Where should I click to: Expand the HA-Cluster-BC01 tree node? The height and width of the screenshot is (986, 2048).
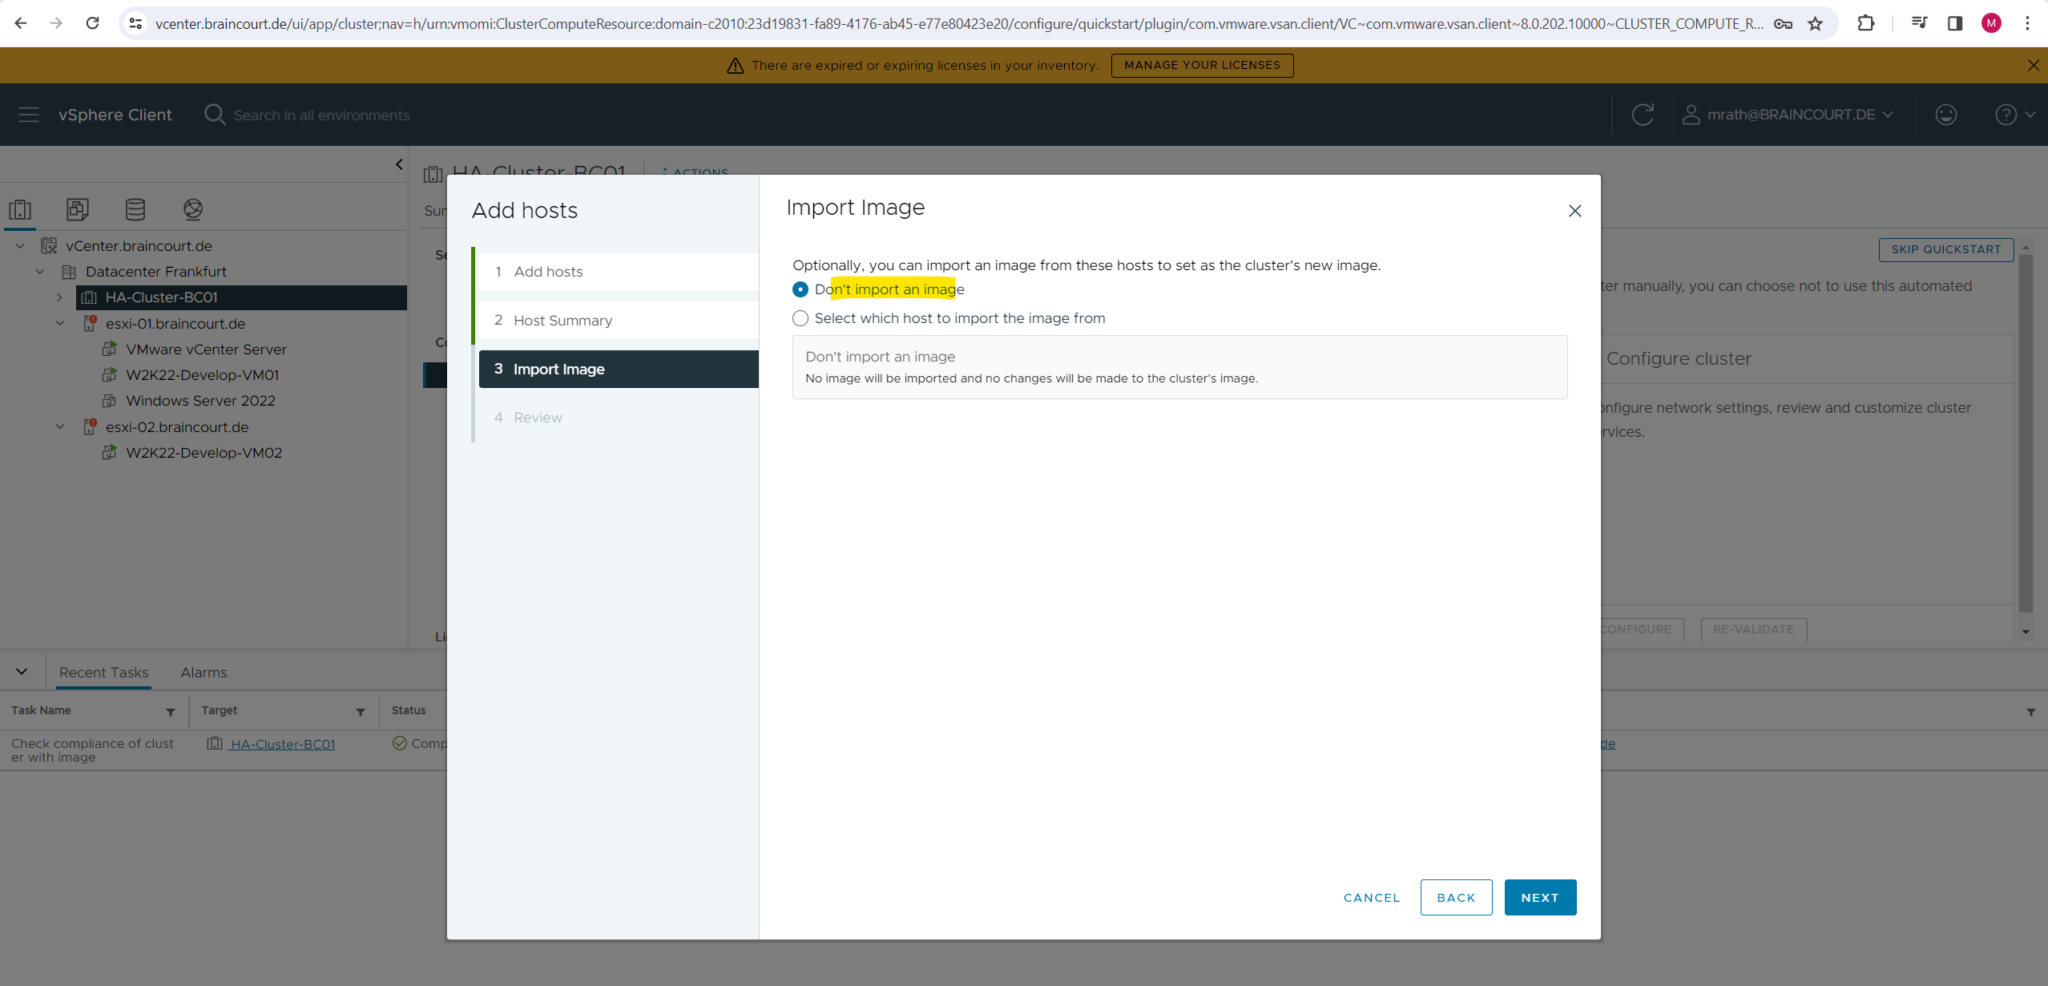60,297
